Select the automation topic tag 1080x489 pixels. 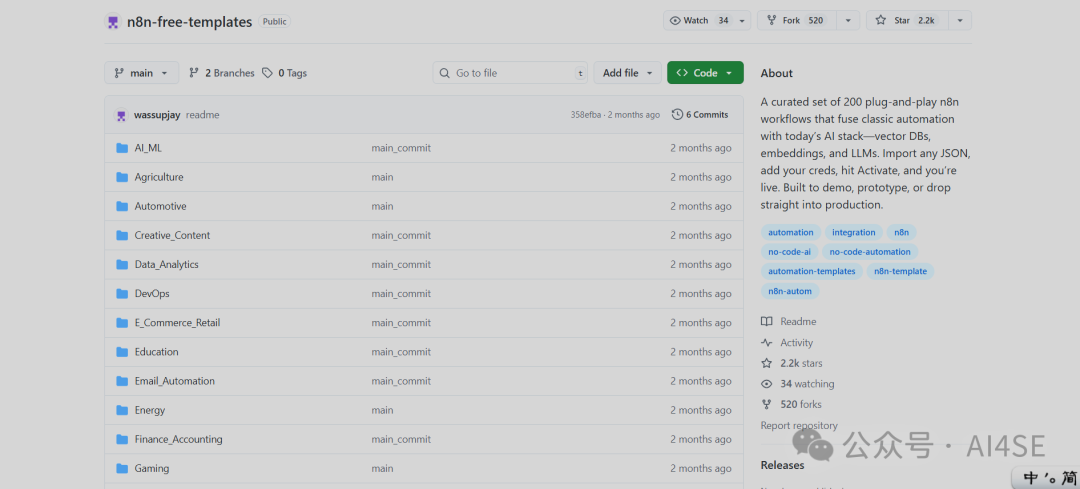(x=791, y=233)
